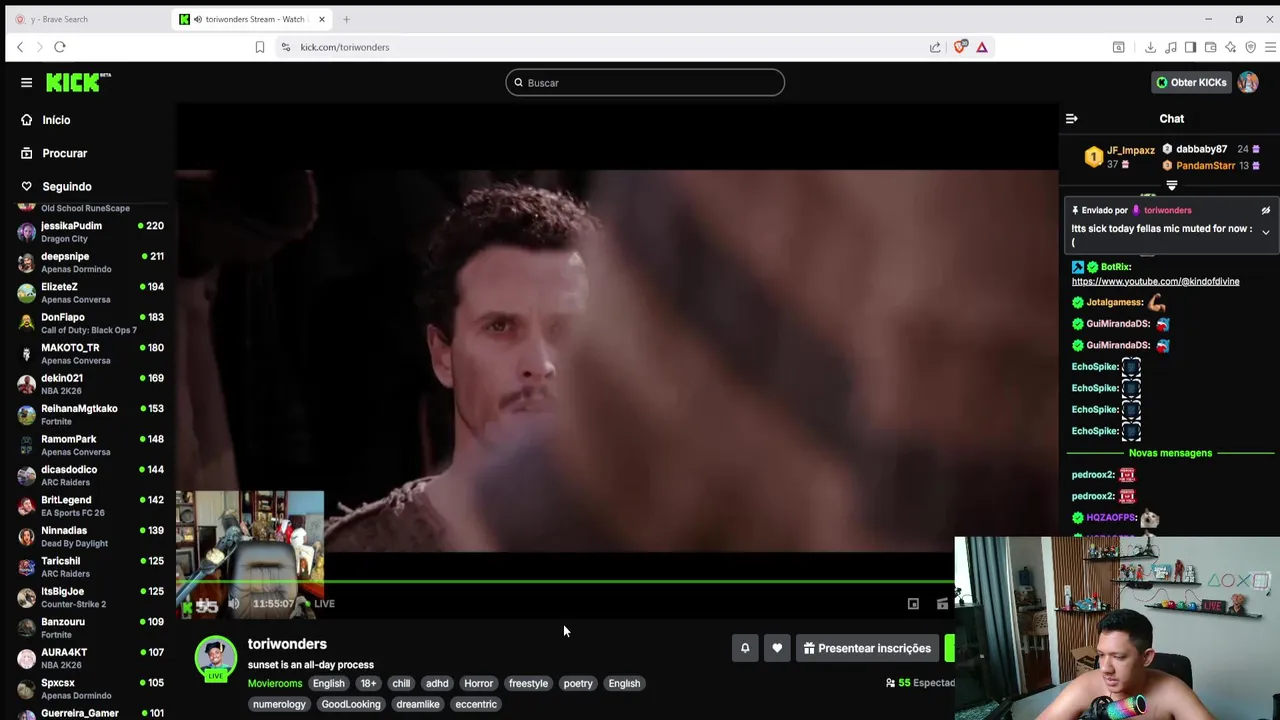Open Brave Shields lion icon
This screenshot has width=1280, height=720.
(961, 47)
